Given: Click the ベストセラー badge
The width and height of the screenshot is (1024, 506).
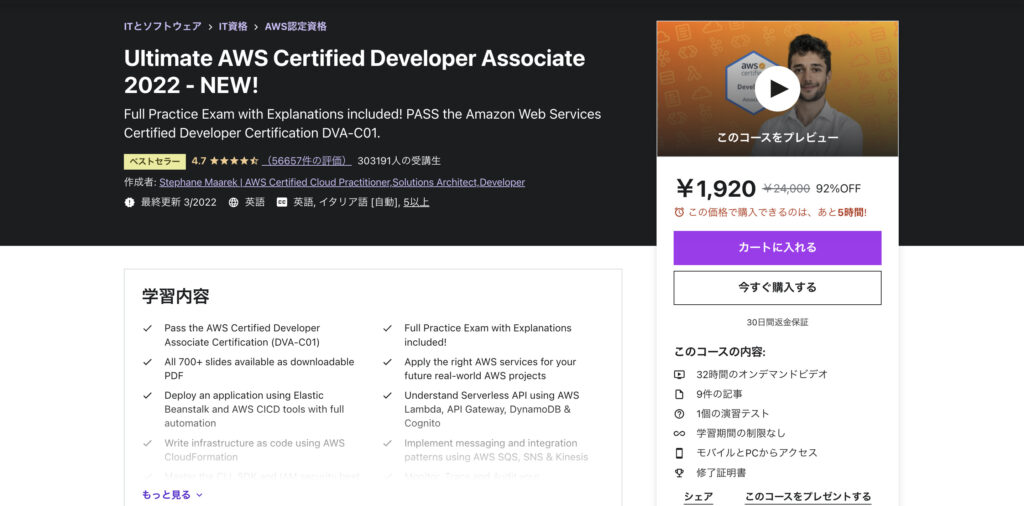Looking at the screenshot, I should pyautogui.click(x=155, y=161).
